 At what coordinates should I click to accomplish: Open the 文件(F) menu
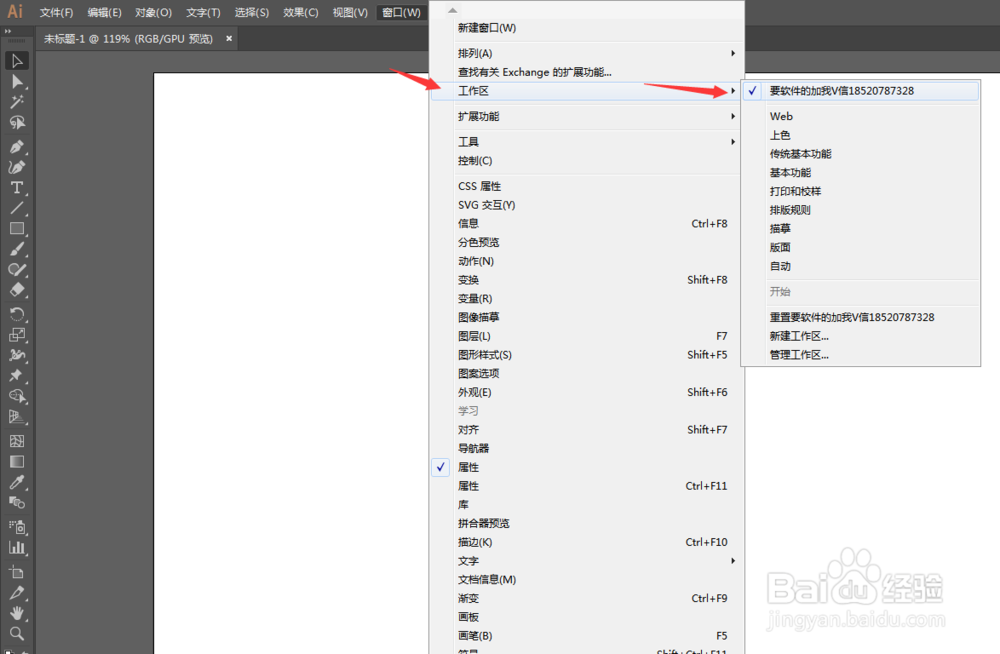[x=56, y=13]
